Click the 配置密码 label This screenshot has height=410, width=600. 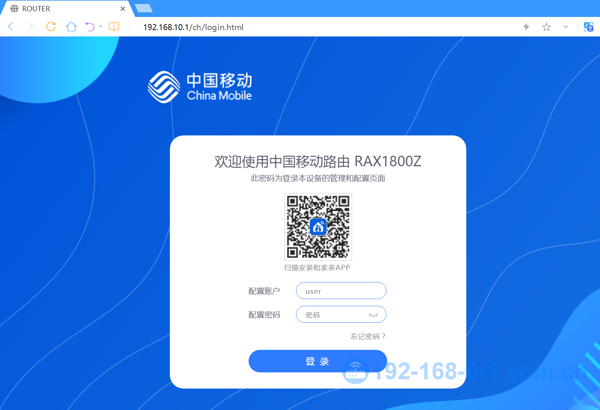(264, 315)
